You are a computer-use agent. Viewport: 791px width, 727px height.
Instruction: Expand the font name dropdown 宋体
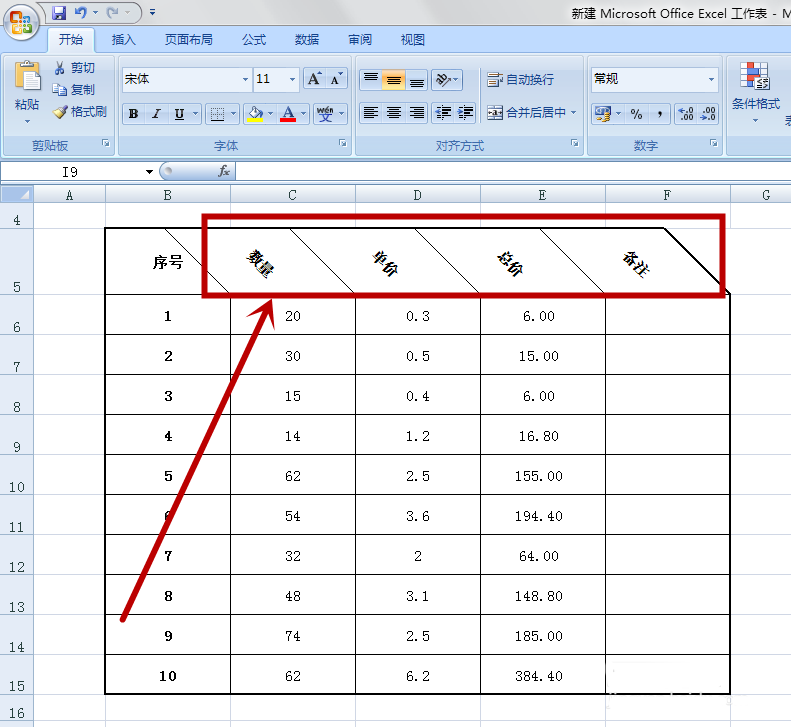click(245, 79)
